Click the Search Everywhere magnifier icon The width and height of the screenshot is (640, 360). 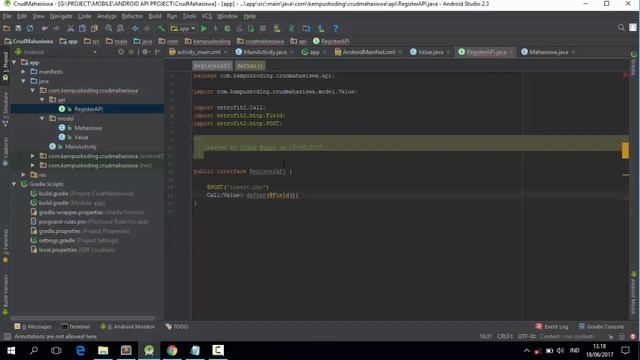pos(621,27)
